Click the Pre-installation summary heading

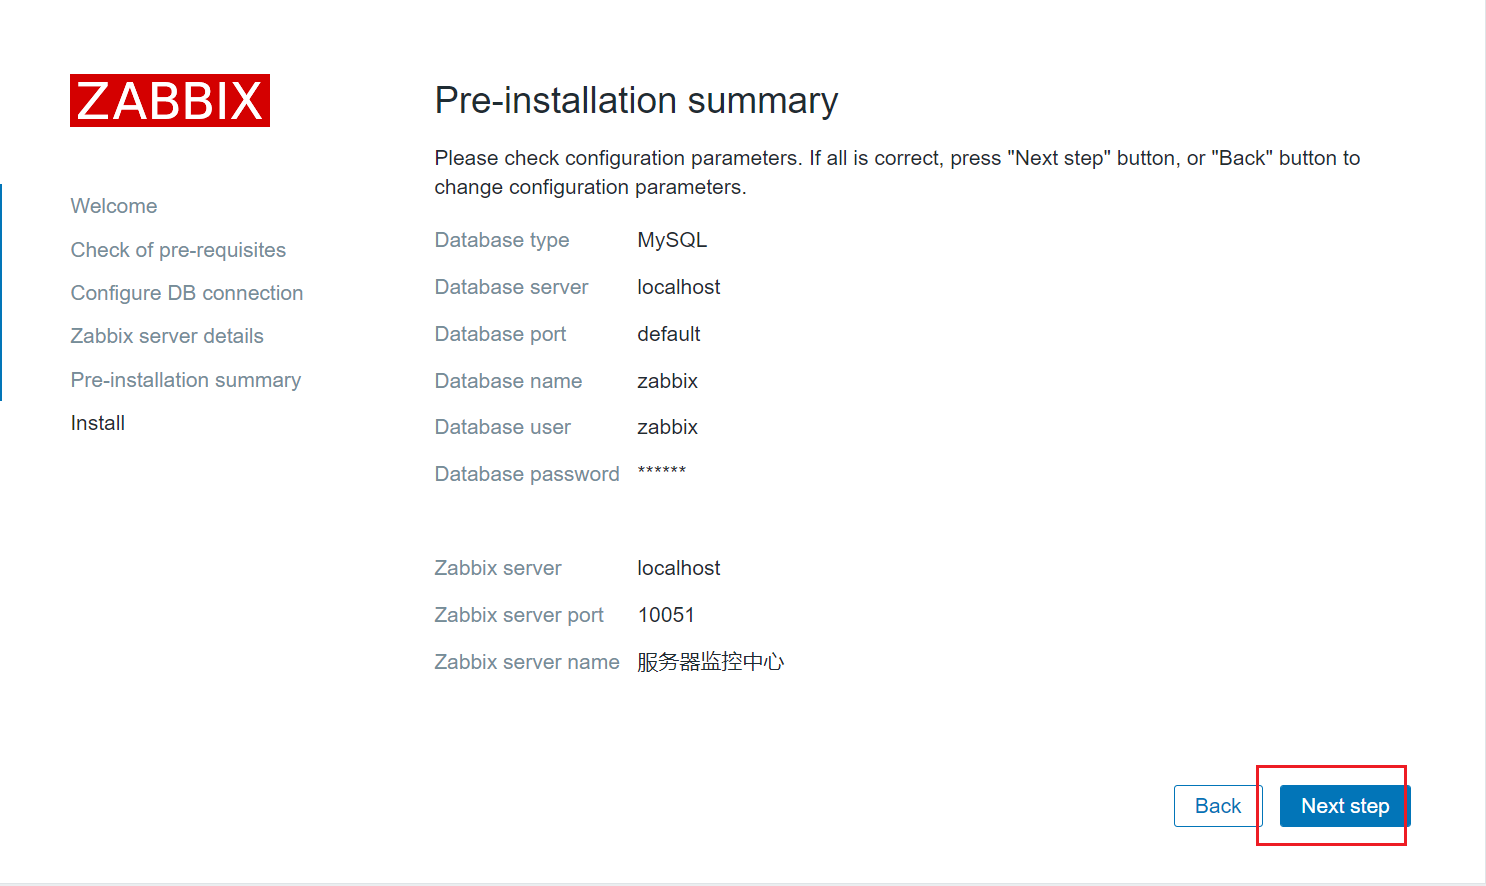[636, 101]
